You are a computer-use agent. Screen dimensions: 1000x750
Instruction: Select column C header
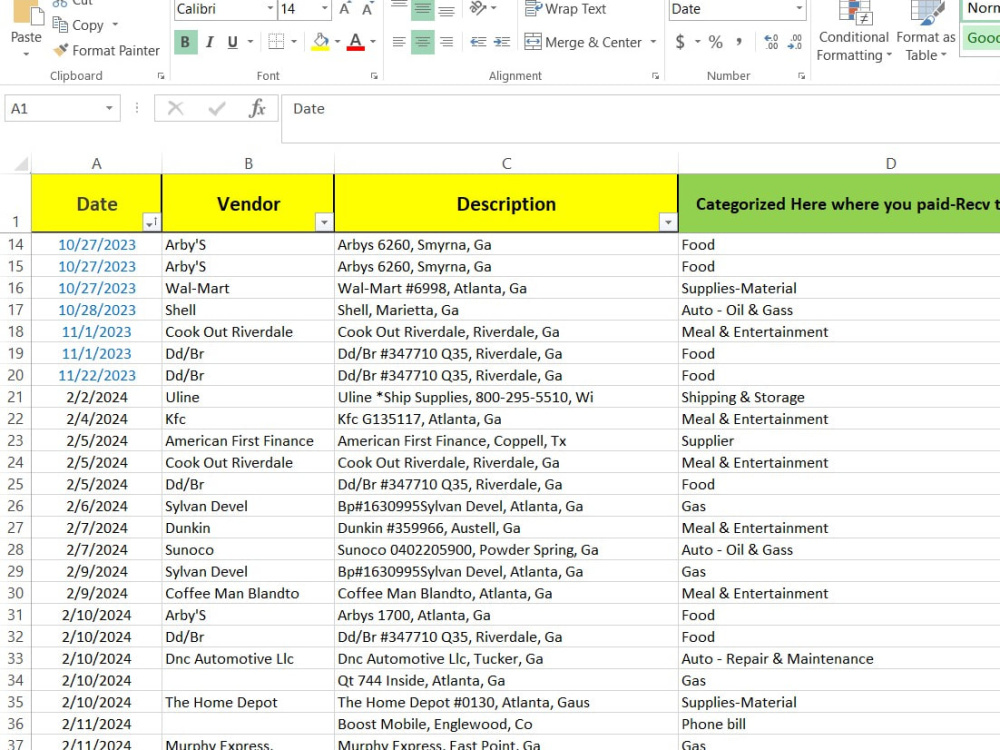[x=506, y=164]
